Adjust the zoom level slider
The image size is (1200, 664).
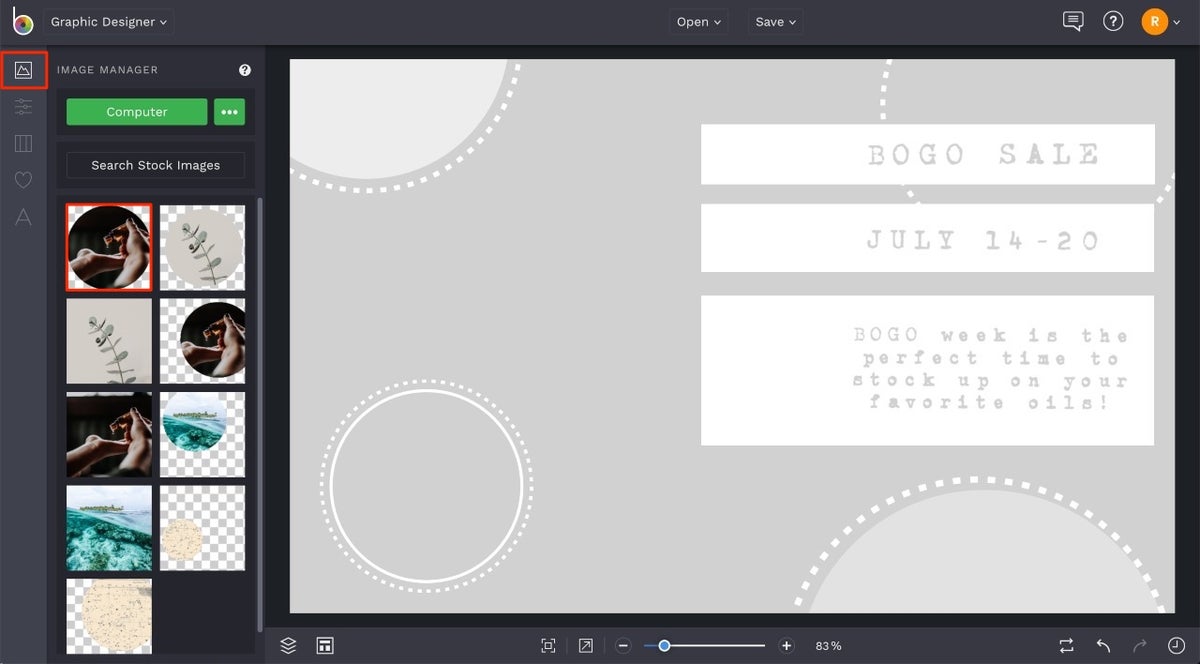coord(663,645)
